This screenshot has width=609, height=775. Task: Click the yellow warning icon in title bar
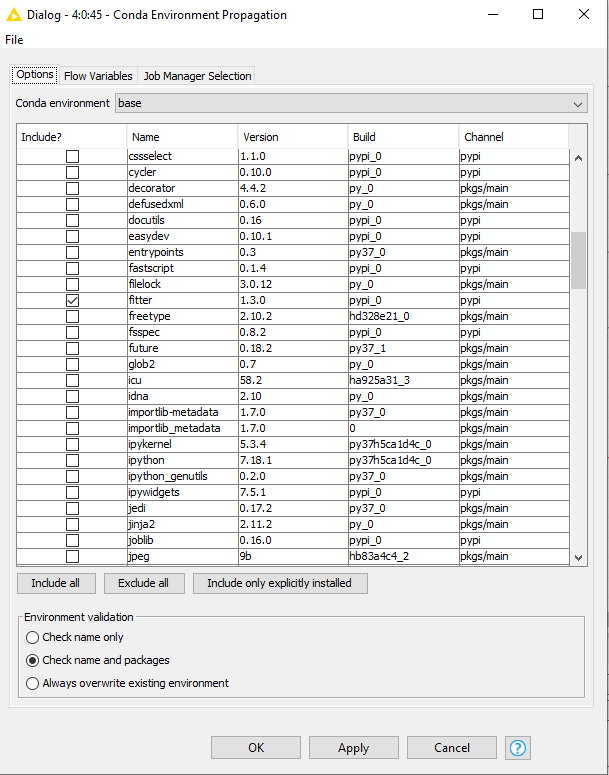(15, 15)
